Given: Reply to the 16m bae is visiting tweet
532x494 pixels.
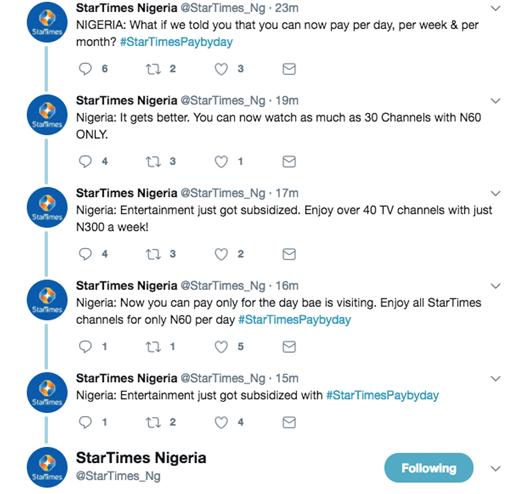Looking at the screenshot, I should (85, 347).
